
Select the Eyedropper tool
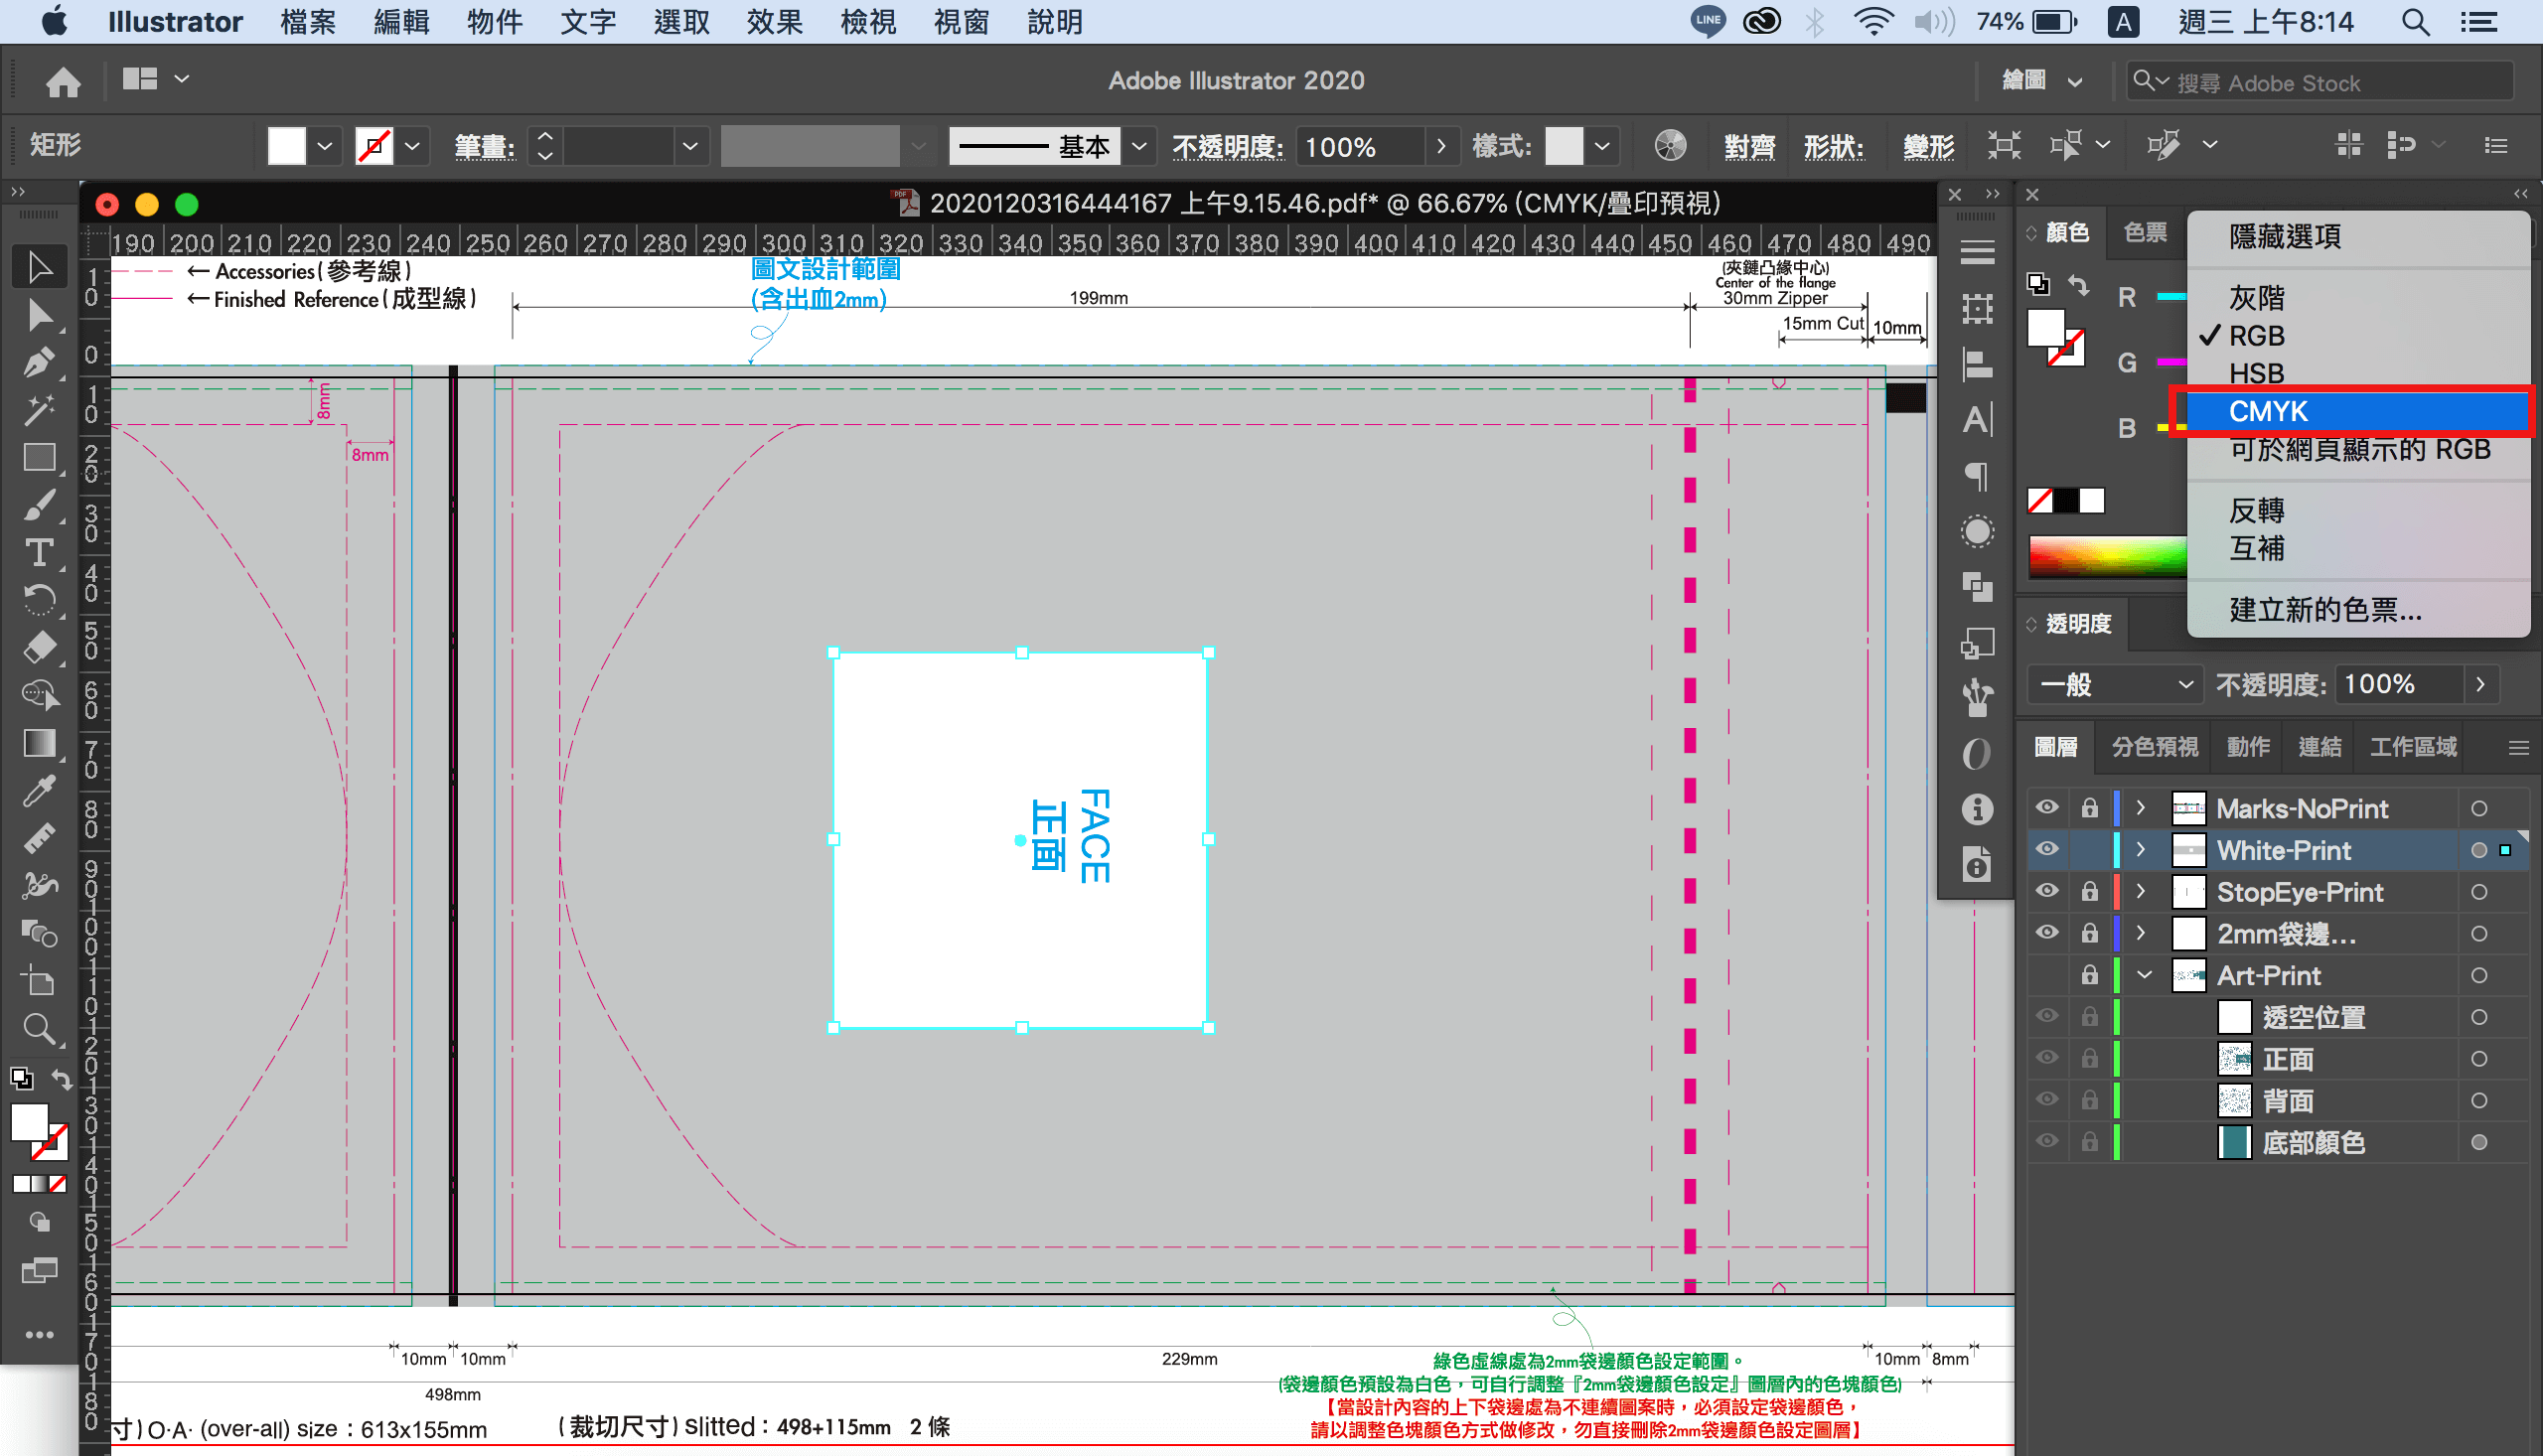click(x=39, y=791)
